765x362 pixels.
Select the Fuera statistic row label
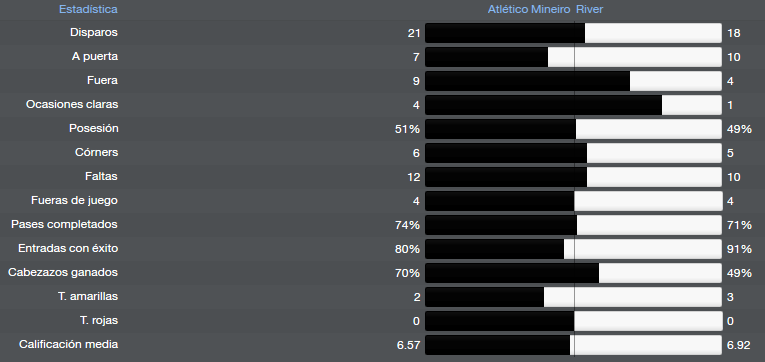pos(102,80)
